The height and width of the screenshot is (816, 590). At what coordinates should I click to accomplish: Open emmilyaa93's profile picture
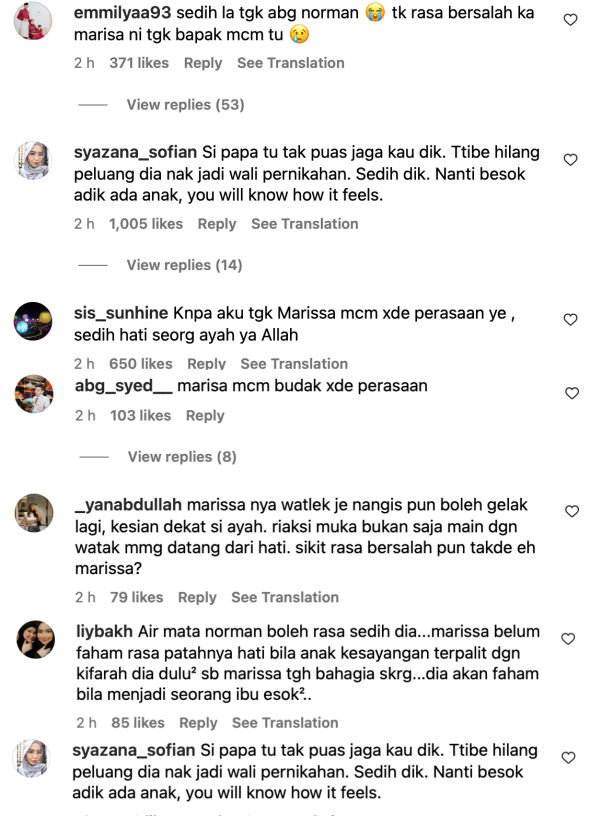click(x=33, y=20)
